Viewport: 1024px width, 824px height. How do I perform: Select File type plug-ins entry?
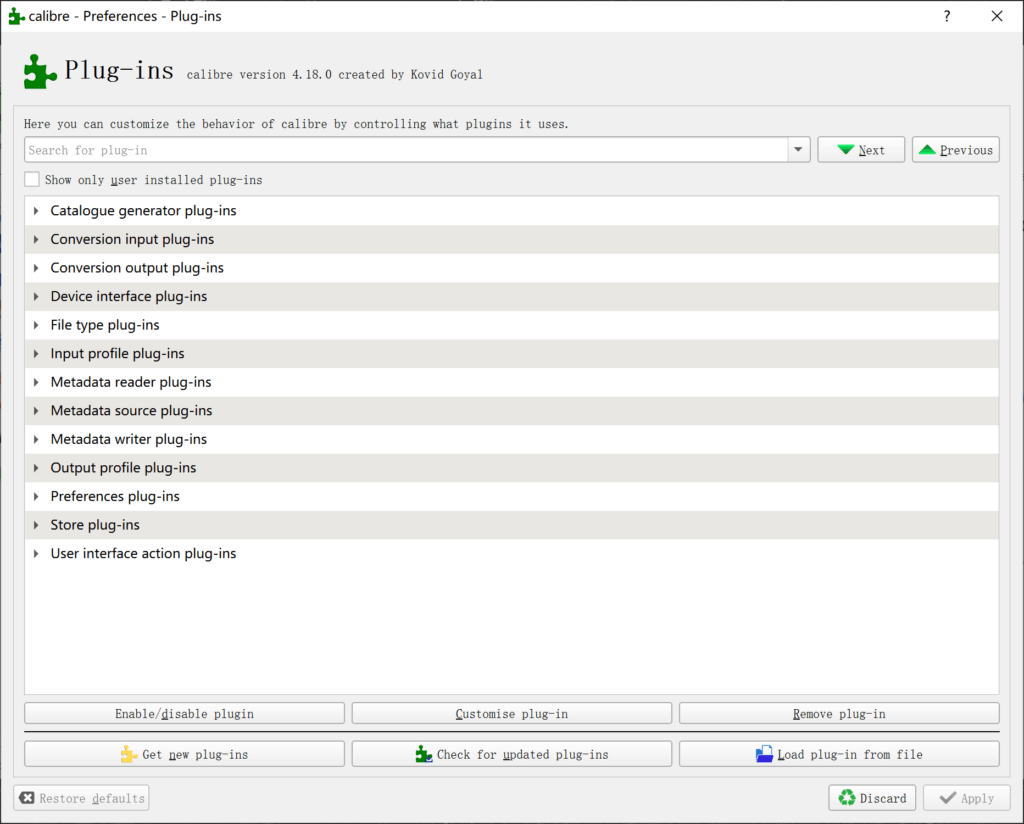pyautogui.click(x=105, y=325)
